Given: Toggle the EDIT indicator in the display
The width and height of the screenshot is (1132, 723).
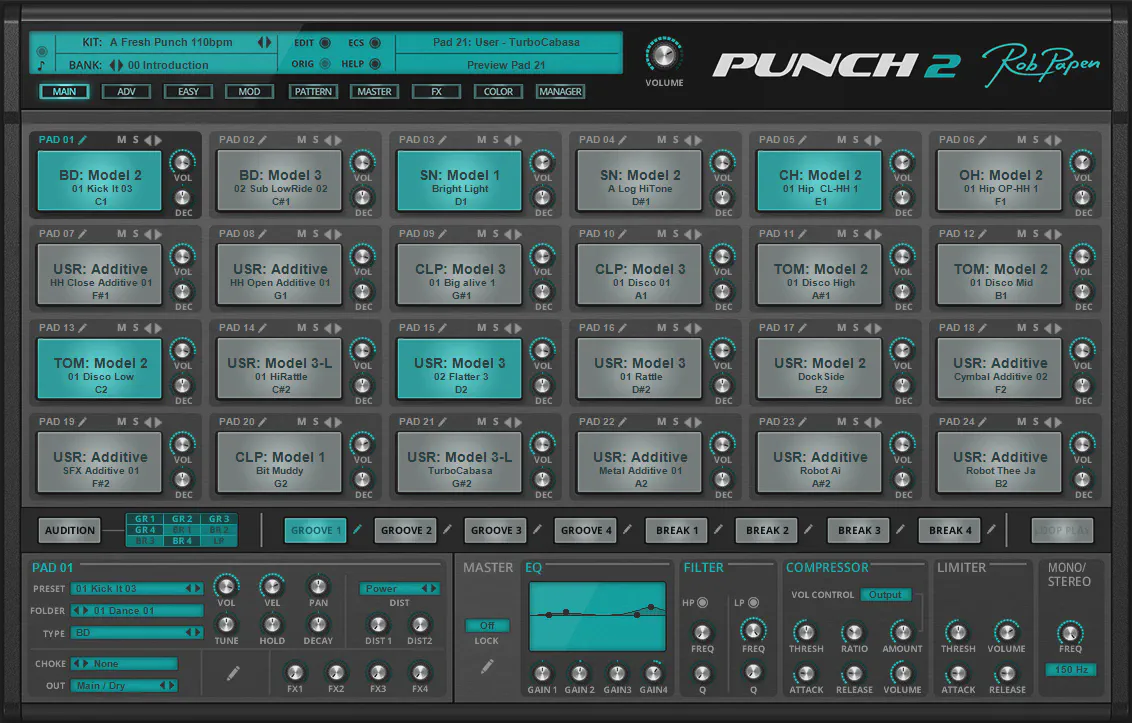Looking at the screenshot, I should pos(323,43).
